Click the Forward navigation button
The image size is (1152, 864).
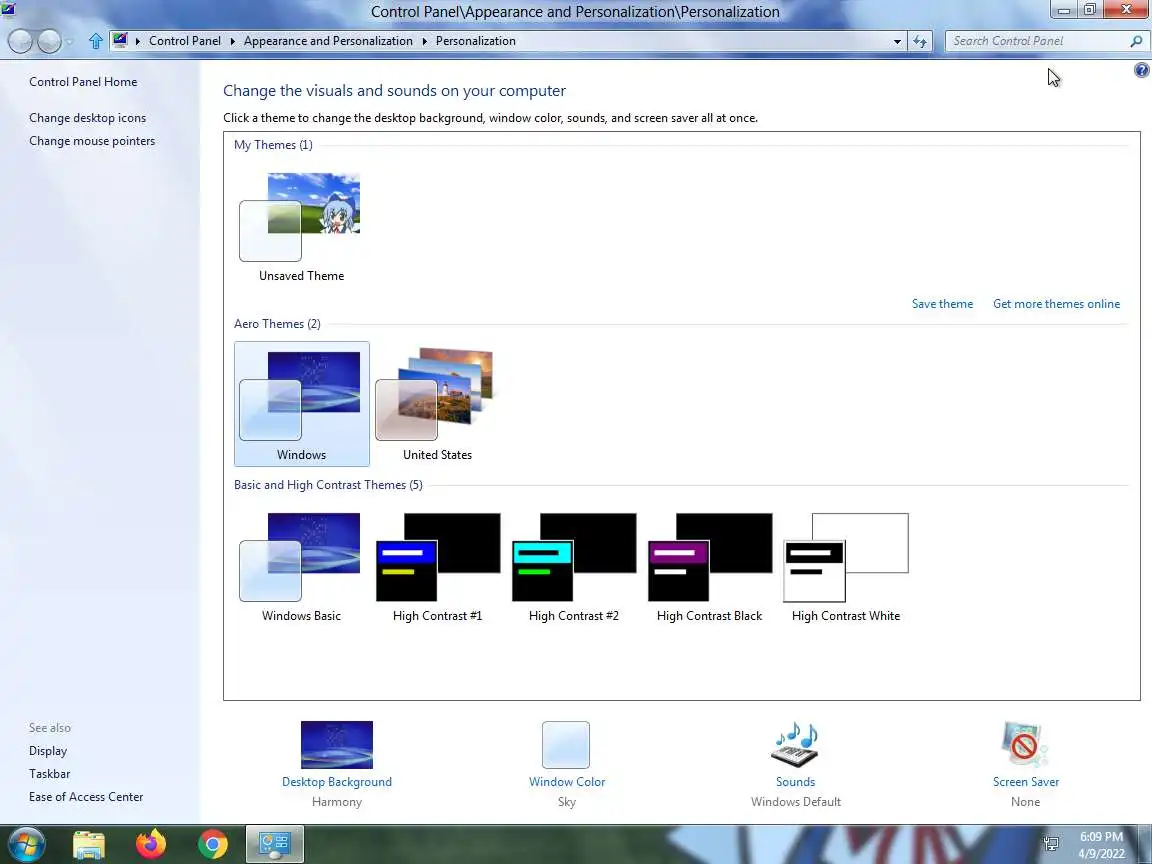pos(48,41)
